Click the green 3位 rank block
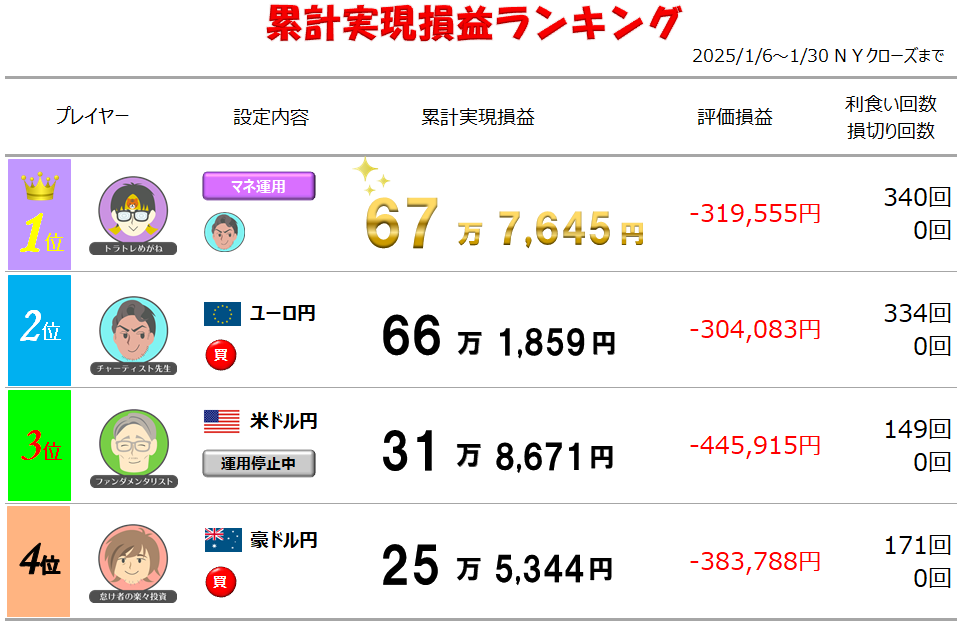This screenshot has width=961, height=626. point(40,446)
